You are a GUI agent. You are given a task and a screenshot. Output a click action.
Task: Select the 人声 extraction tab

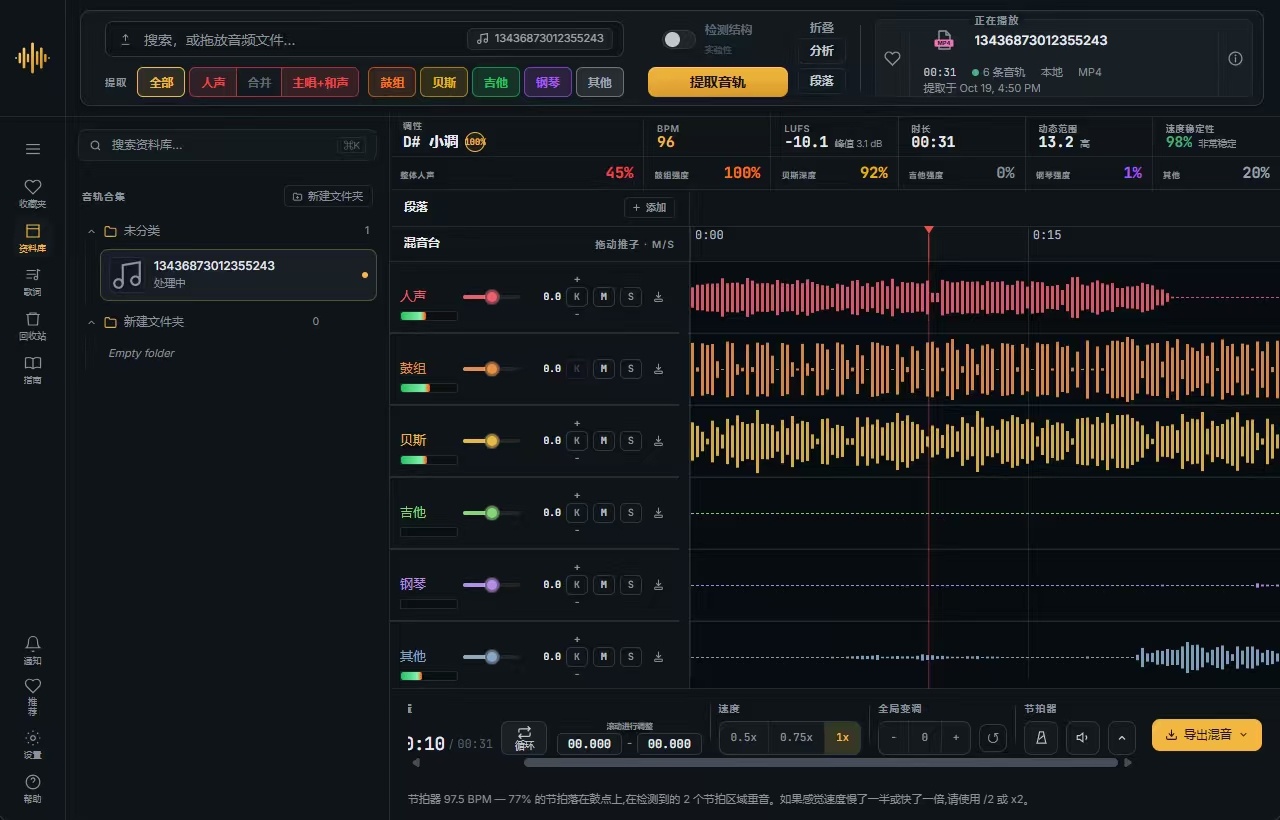pyautogui.click(x=213, y=82)
